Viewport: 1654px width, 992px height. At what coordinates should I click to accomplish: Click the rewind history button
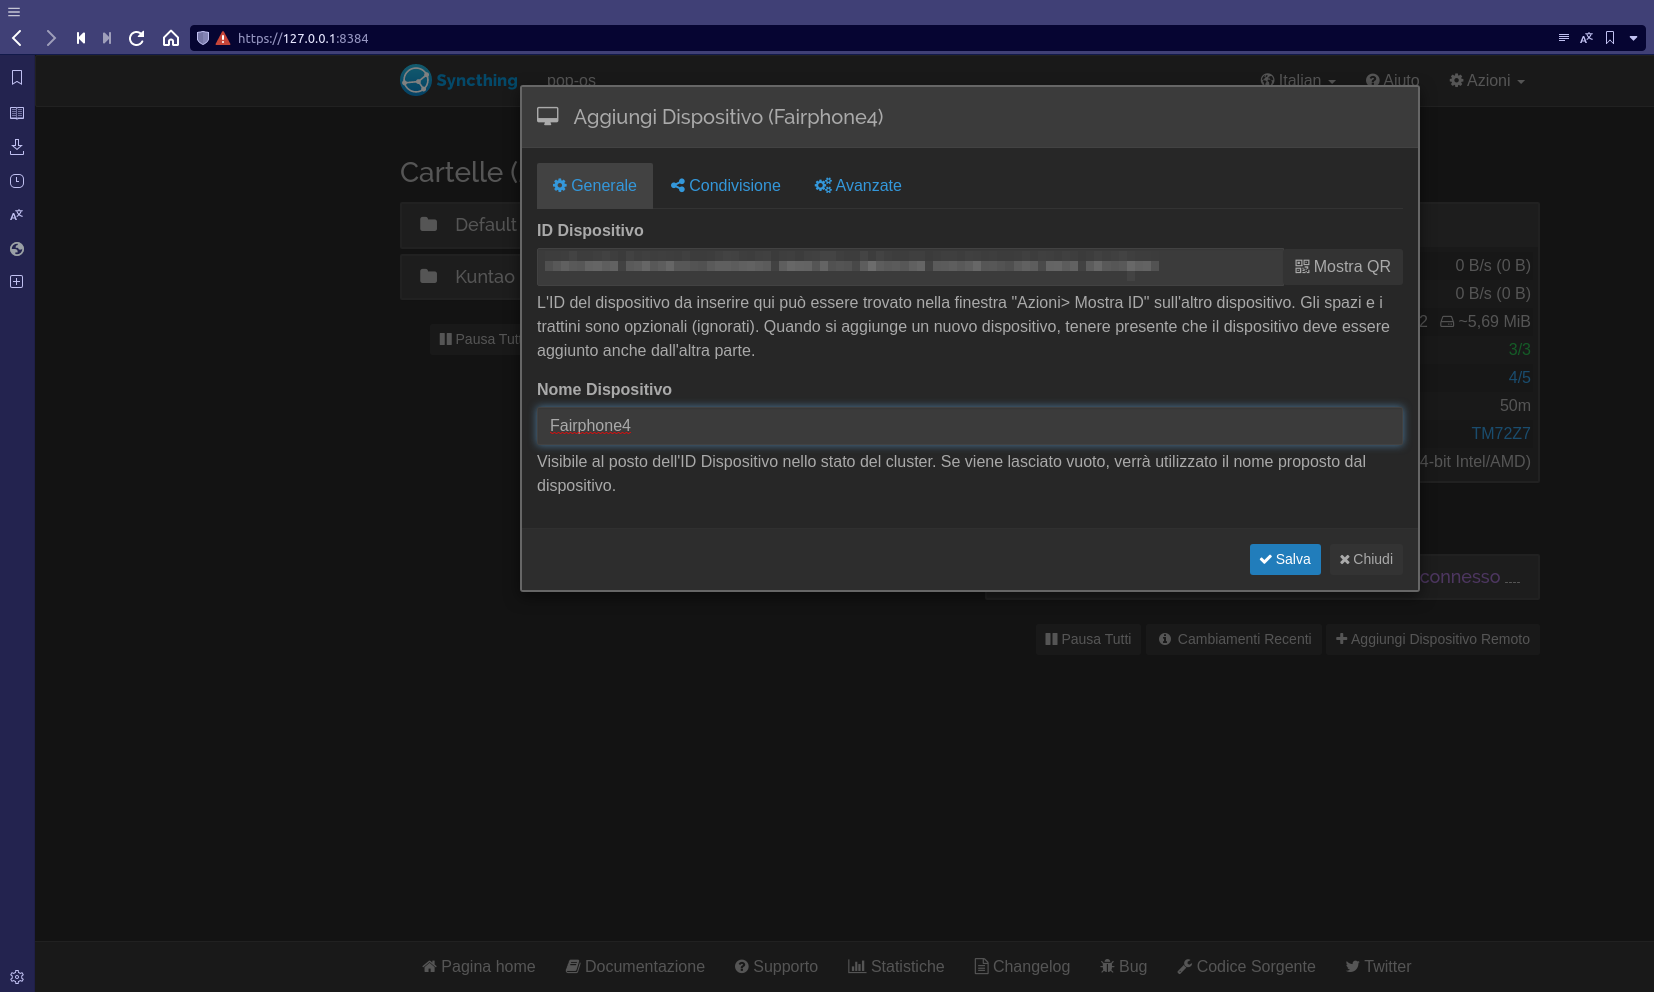[81, 38]
